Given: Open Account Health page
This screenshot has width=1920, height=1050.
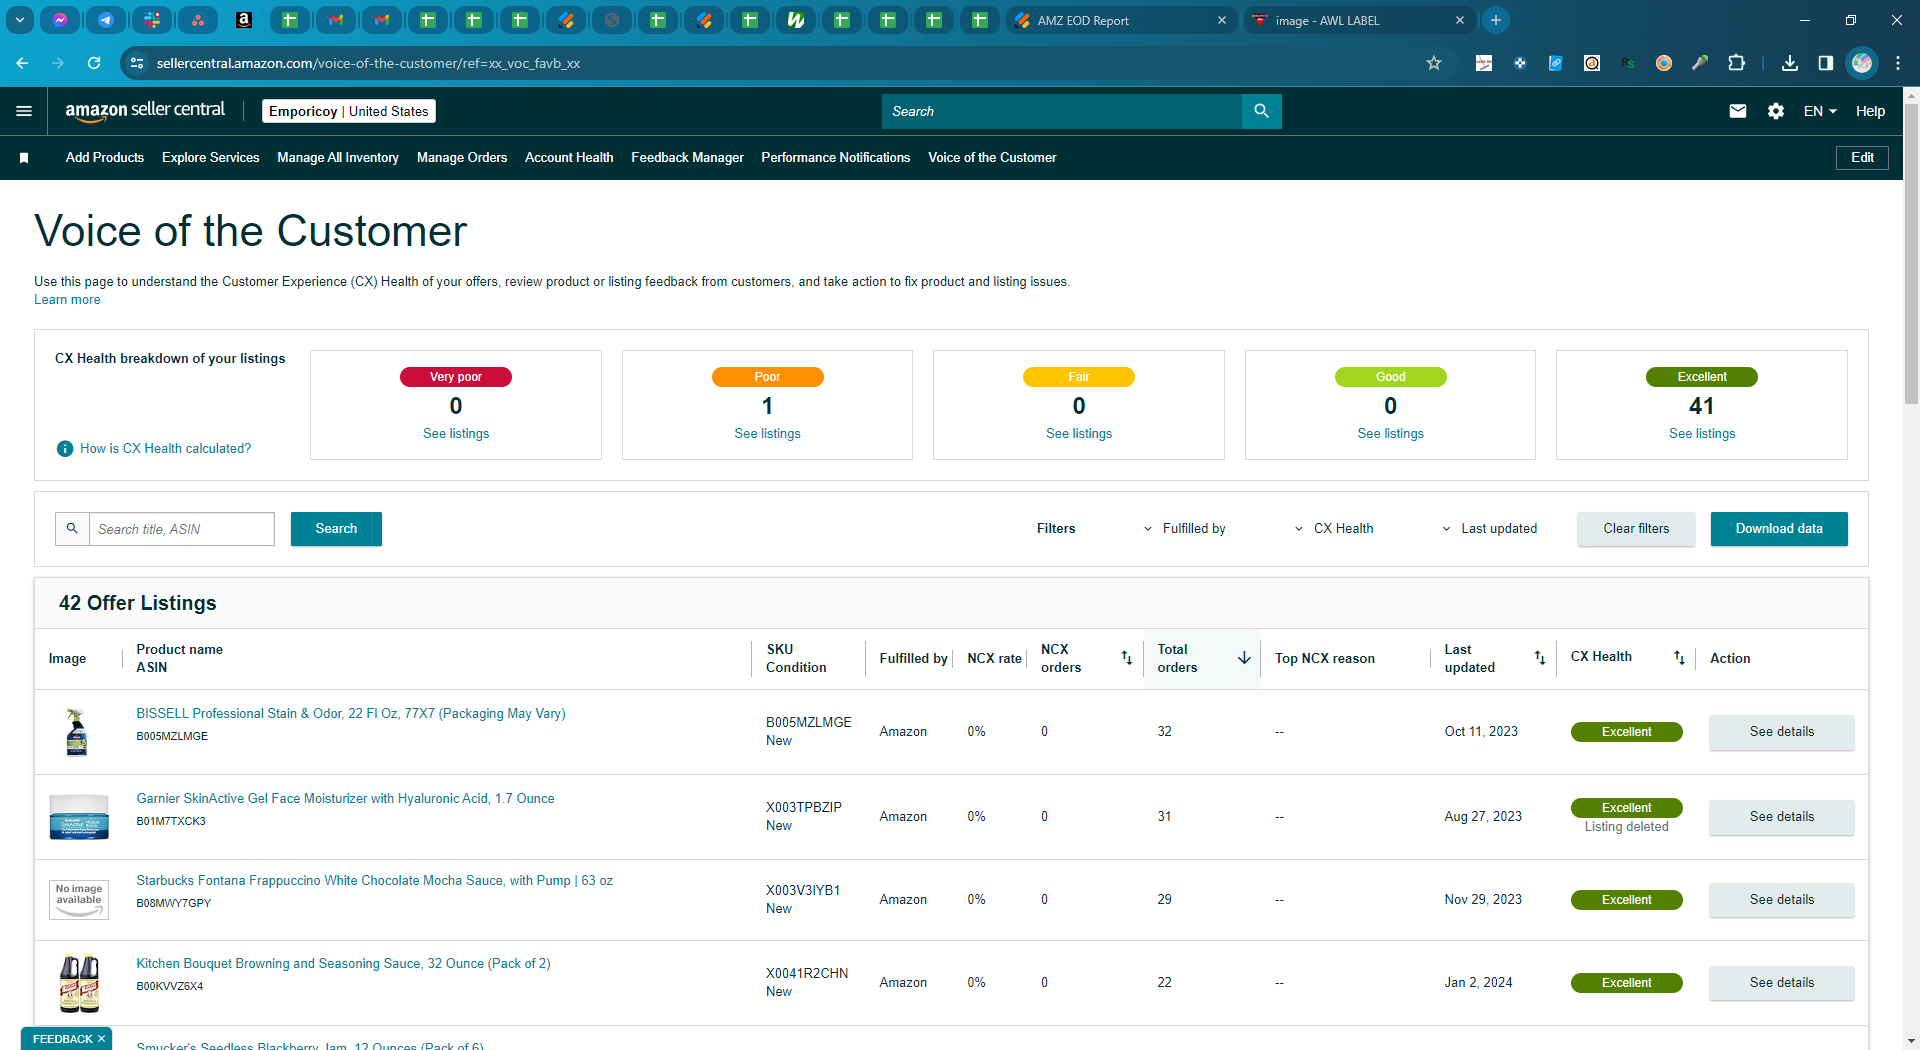Looking at the screenshot, I should (569, 158).
